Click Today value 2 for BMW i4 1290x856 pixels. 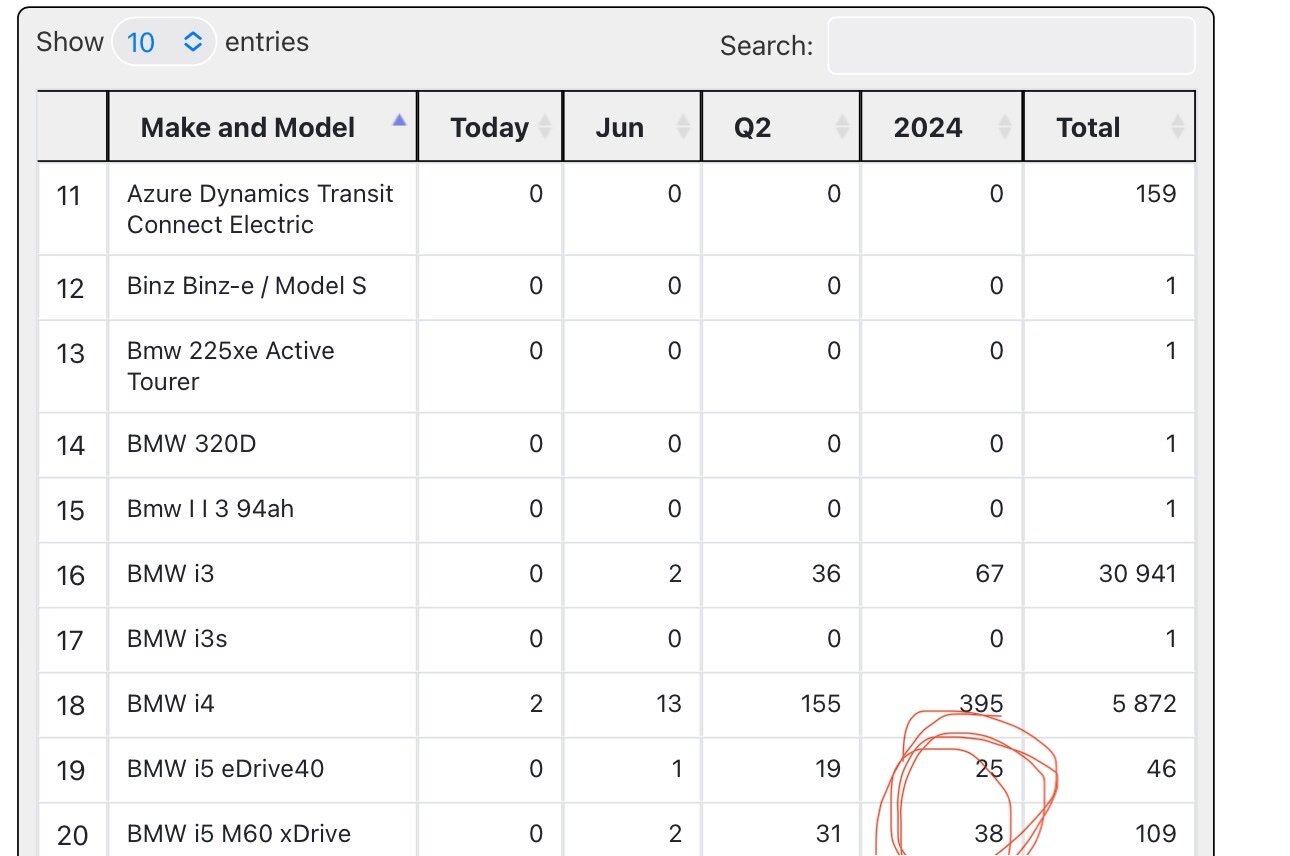tap(536, 703)
